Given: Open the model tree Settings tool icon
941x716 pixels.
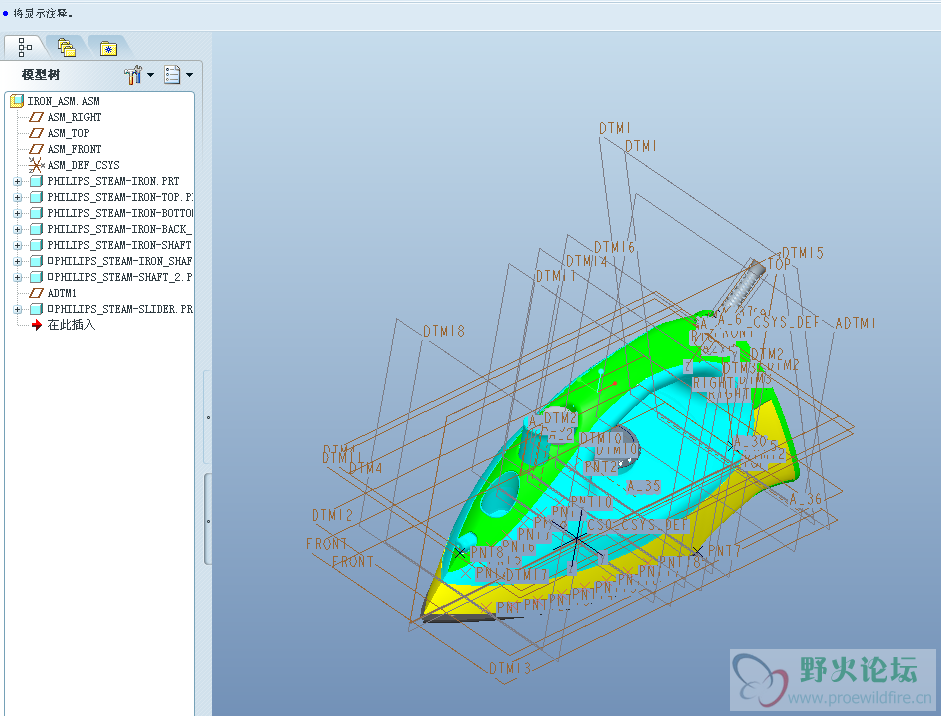Looking at the screenshot, I should pyautogui.click(x=132, y=75).
